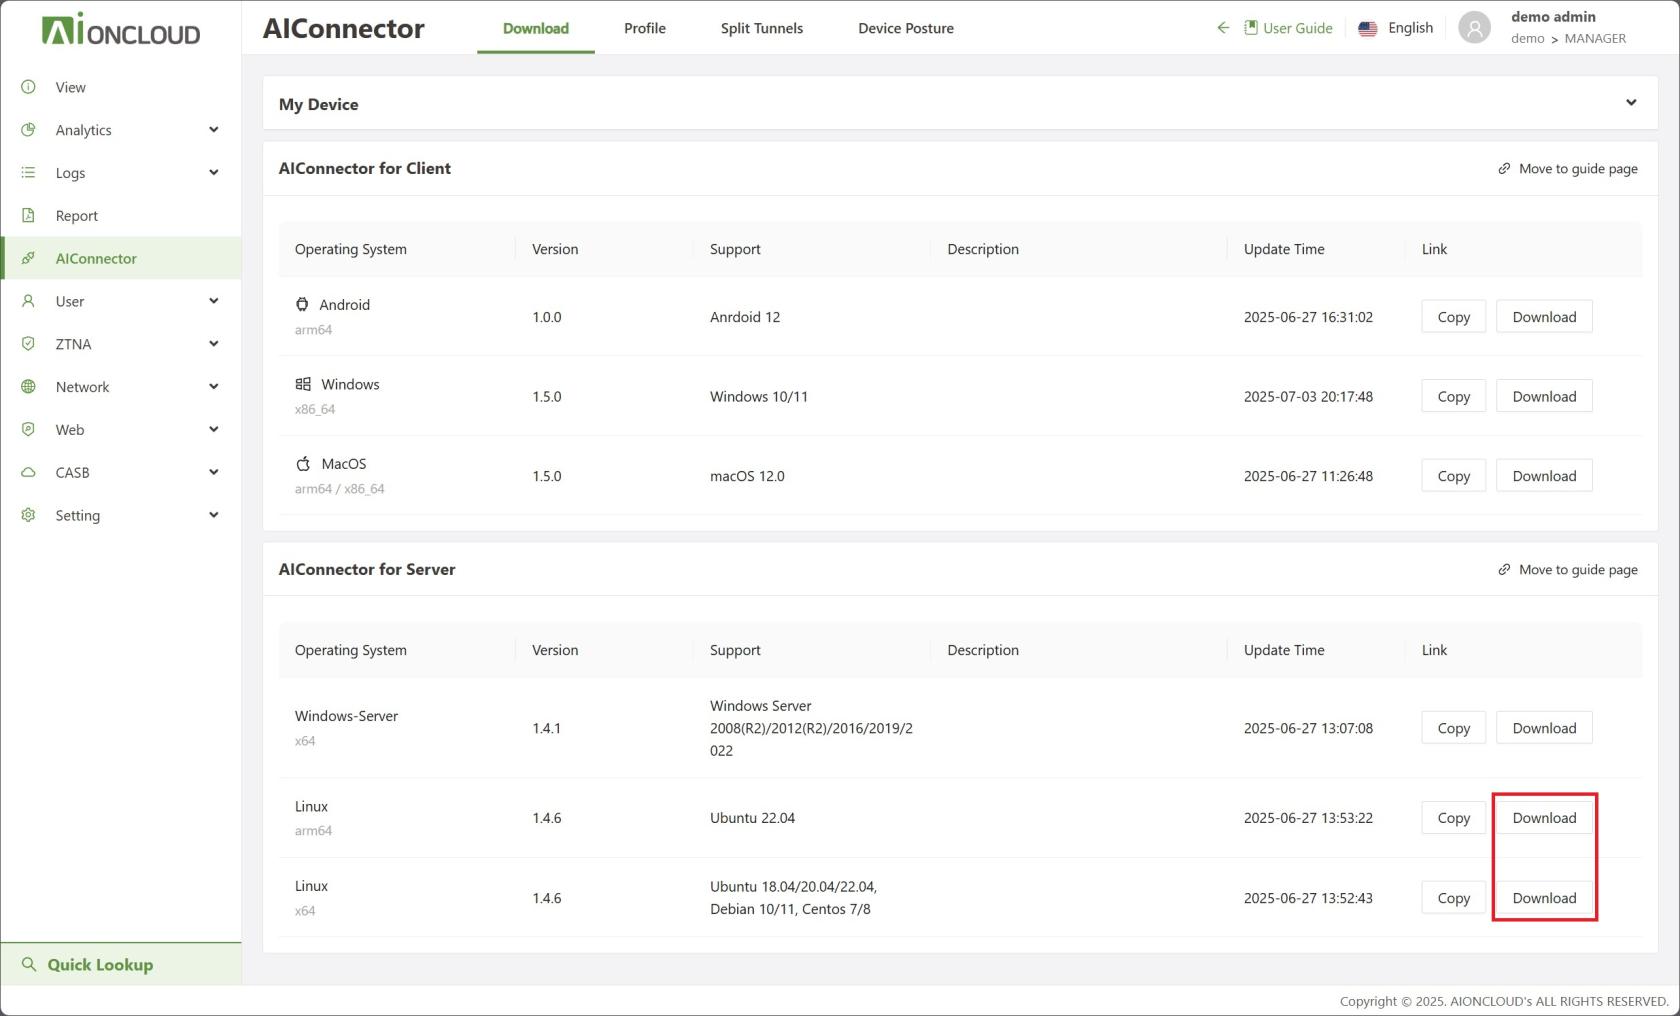
Task: Expand the User menu chevron
Action: [x=213, y=301]
